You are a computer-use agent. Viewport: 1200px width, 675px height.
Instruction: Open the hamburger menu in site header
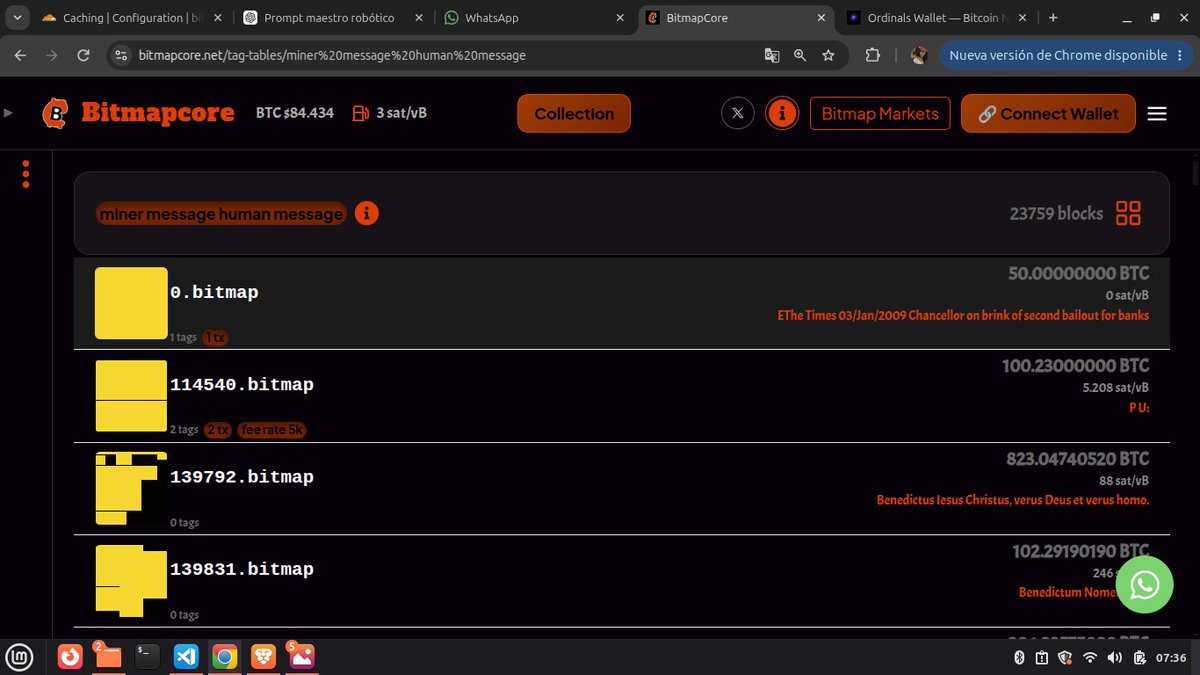[1157, 114]
